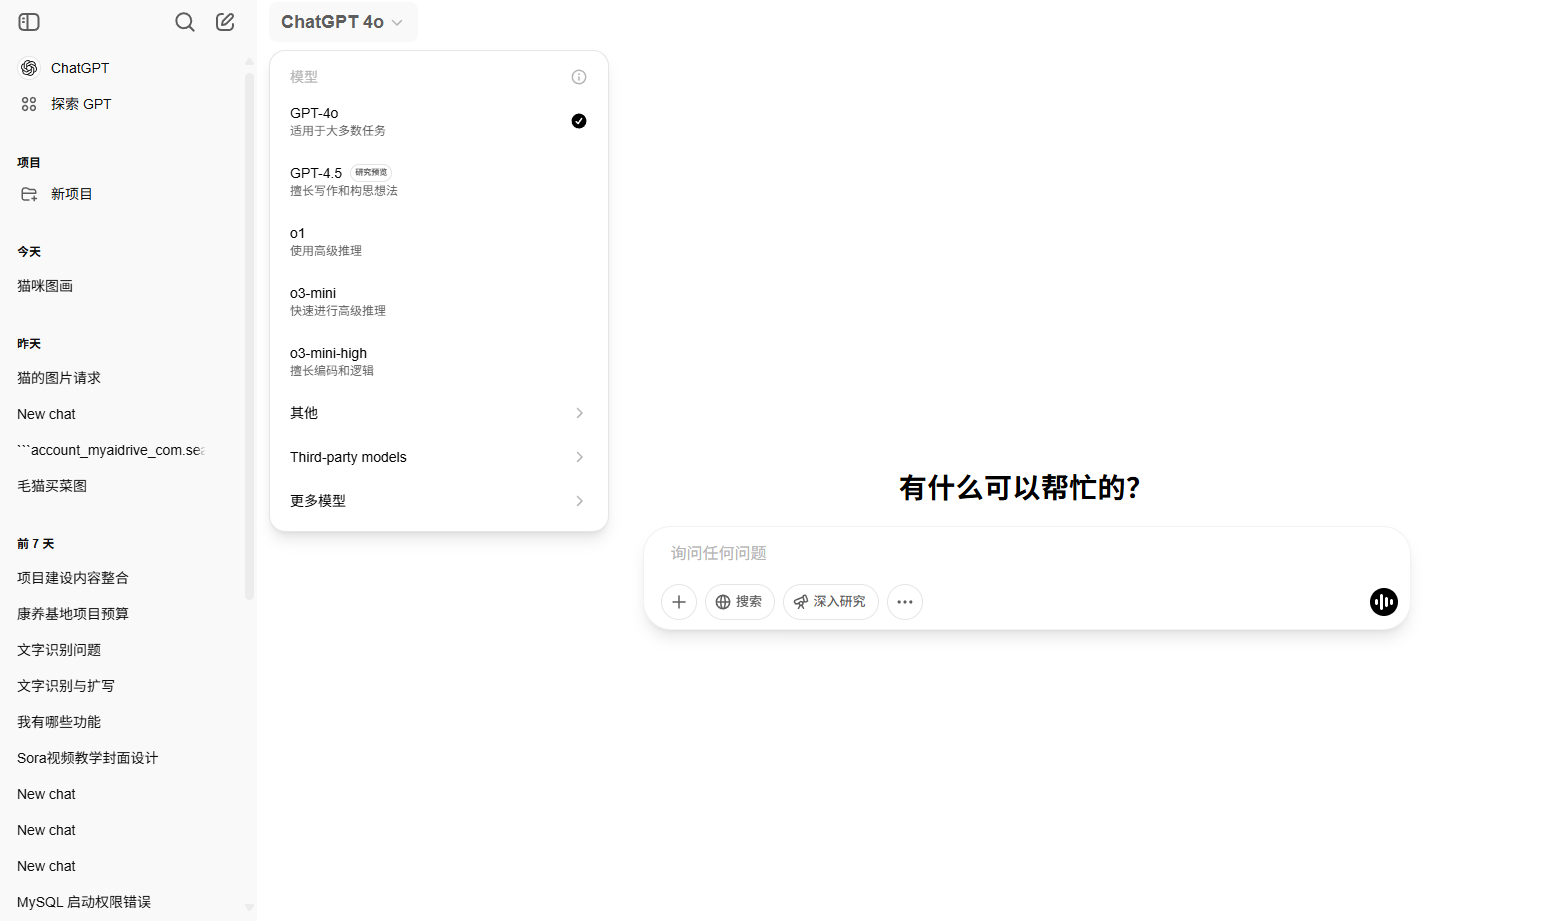Expand Third-party models list
The image size is (1565, 921).
438,456
